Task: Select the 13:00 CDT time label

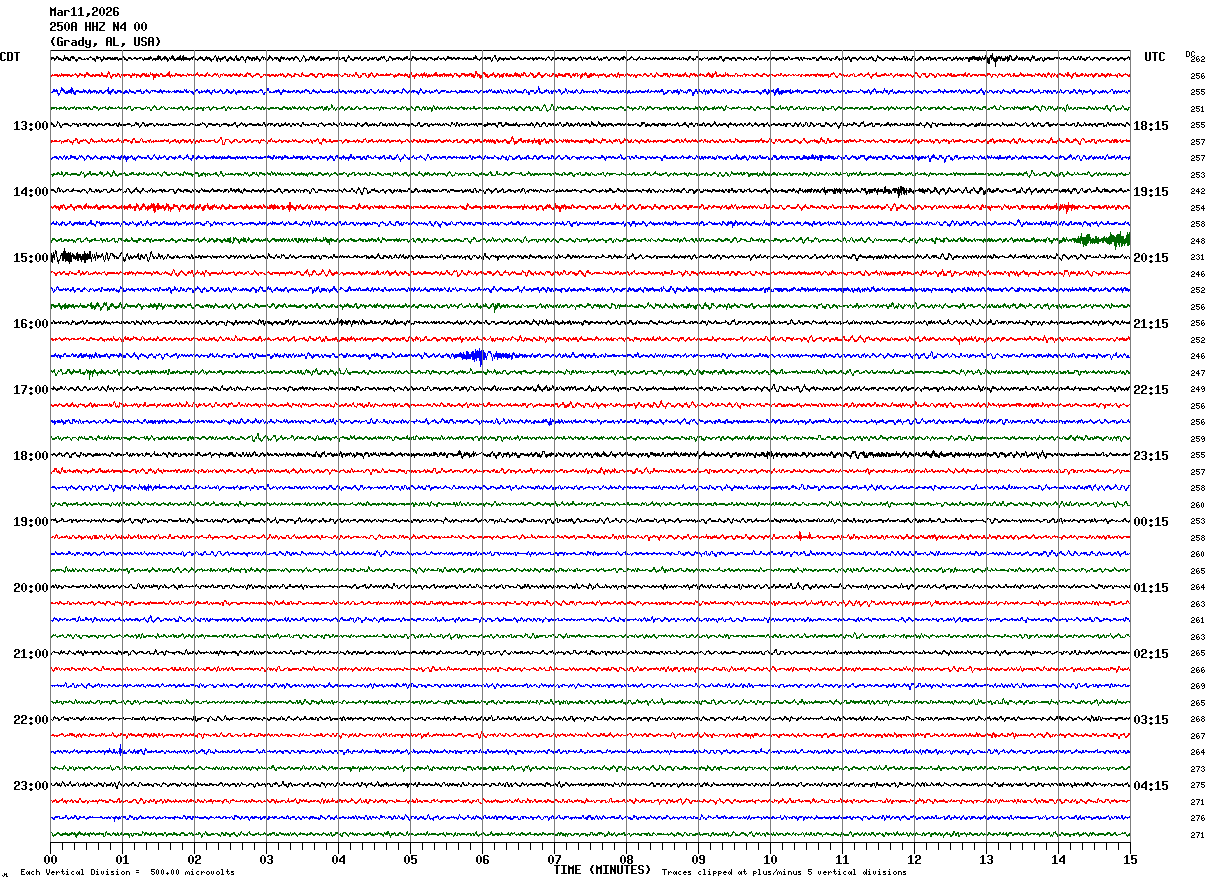Action: (31, 126)
